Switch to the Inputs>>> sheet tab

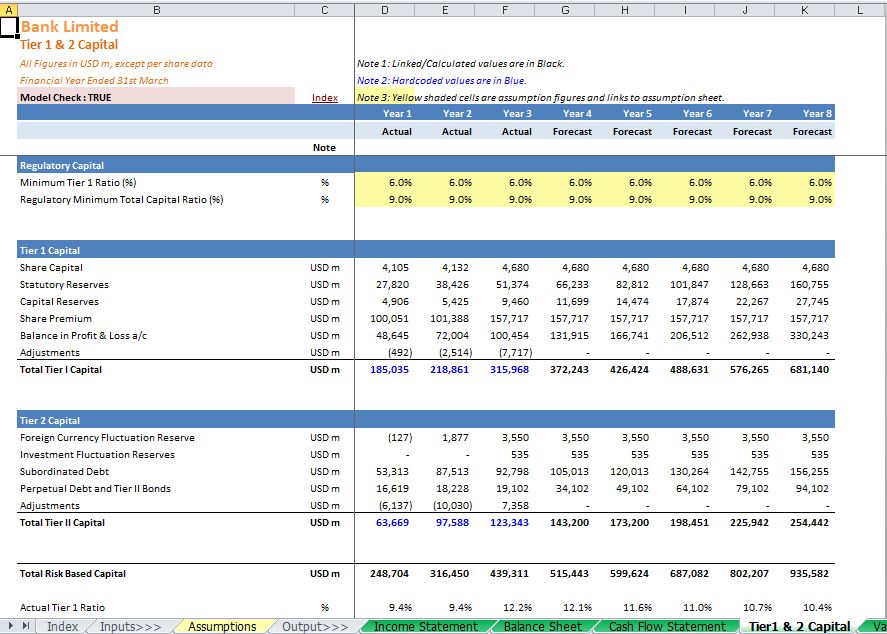(131, 627)
